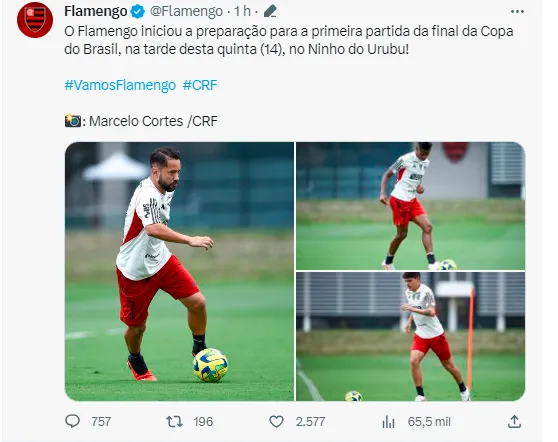
Task: Click the 2.577 likes count
Action: (x=310, y=422)
